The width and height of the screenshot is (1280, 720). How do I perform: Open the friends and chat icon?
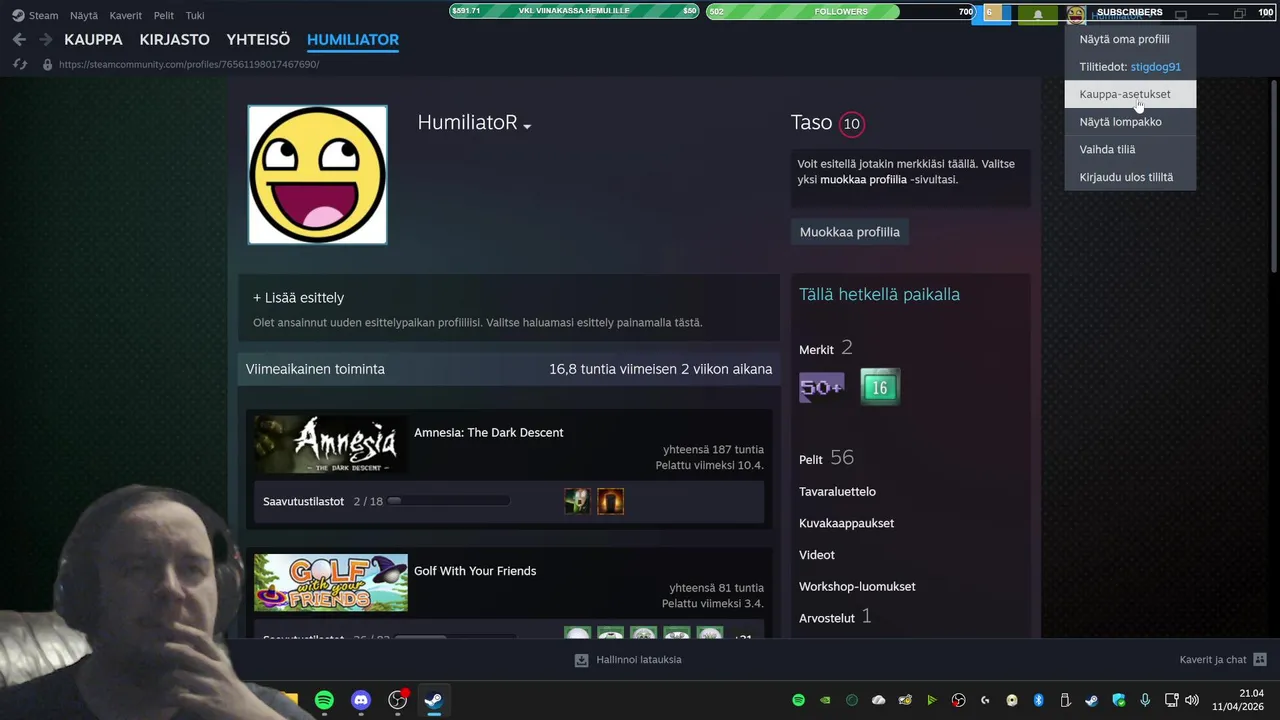(x=1259, y=659)
